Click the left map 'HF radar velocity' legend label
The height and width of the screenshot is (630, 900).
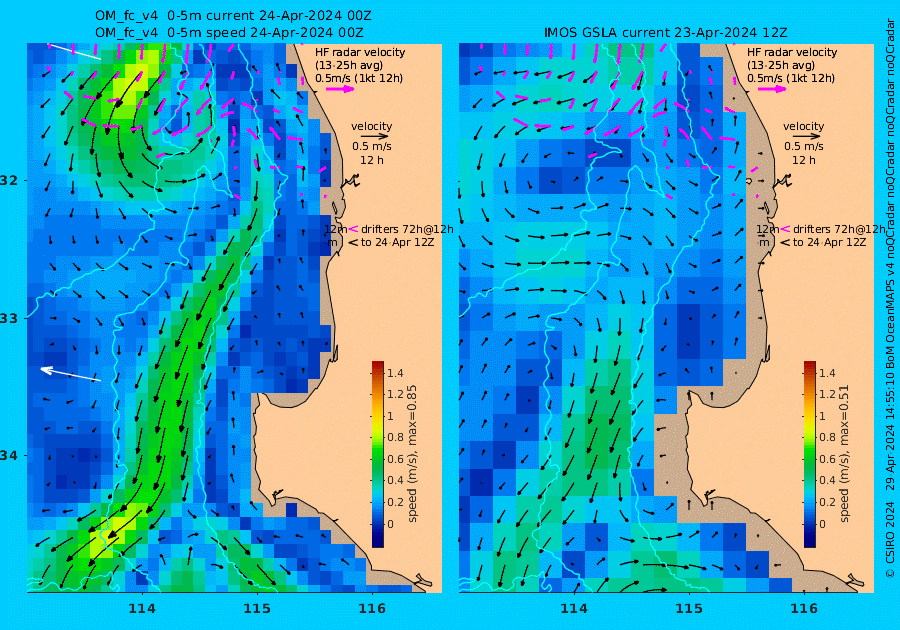[360, 52]
